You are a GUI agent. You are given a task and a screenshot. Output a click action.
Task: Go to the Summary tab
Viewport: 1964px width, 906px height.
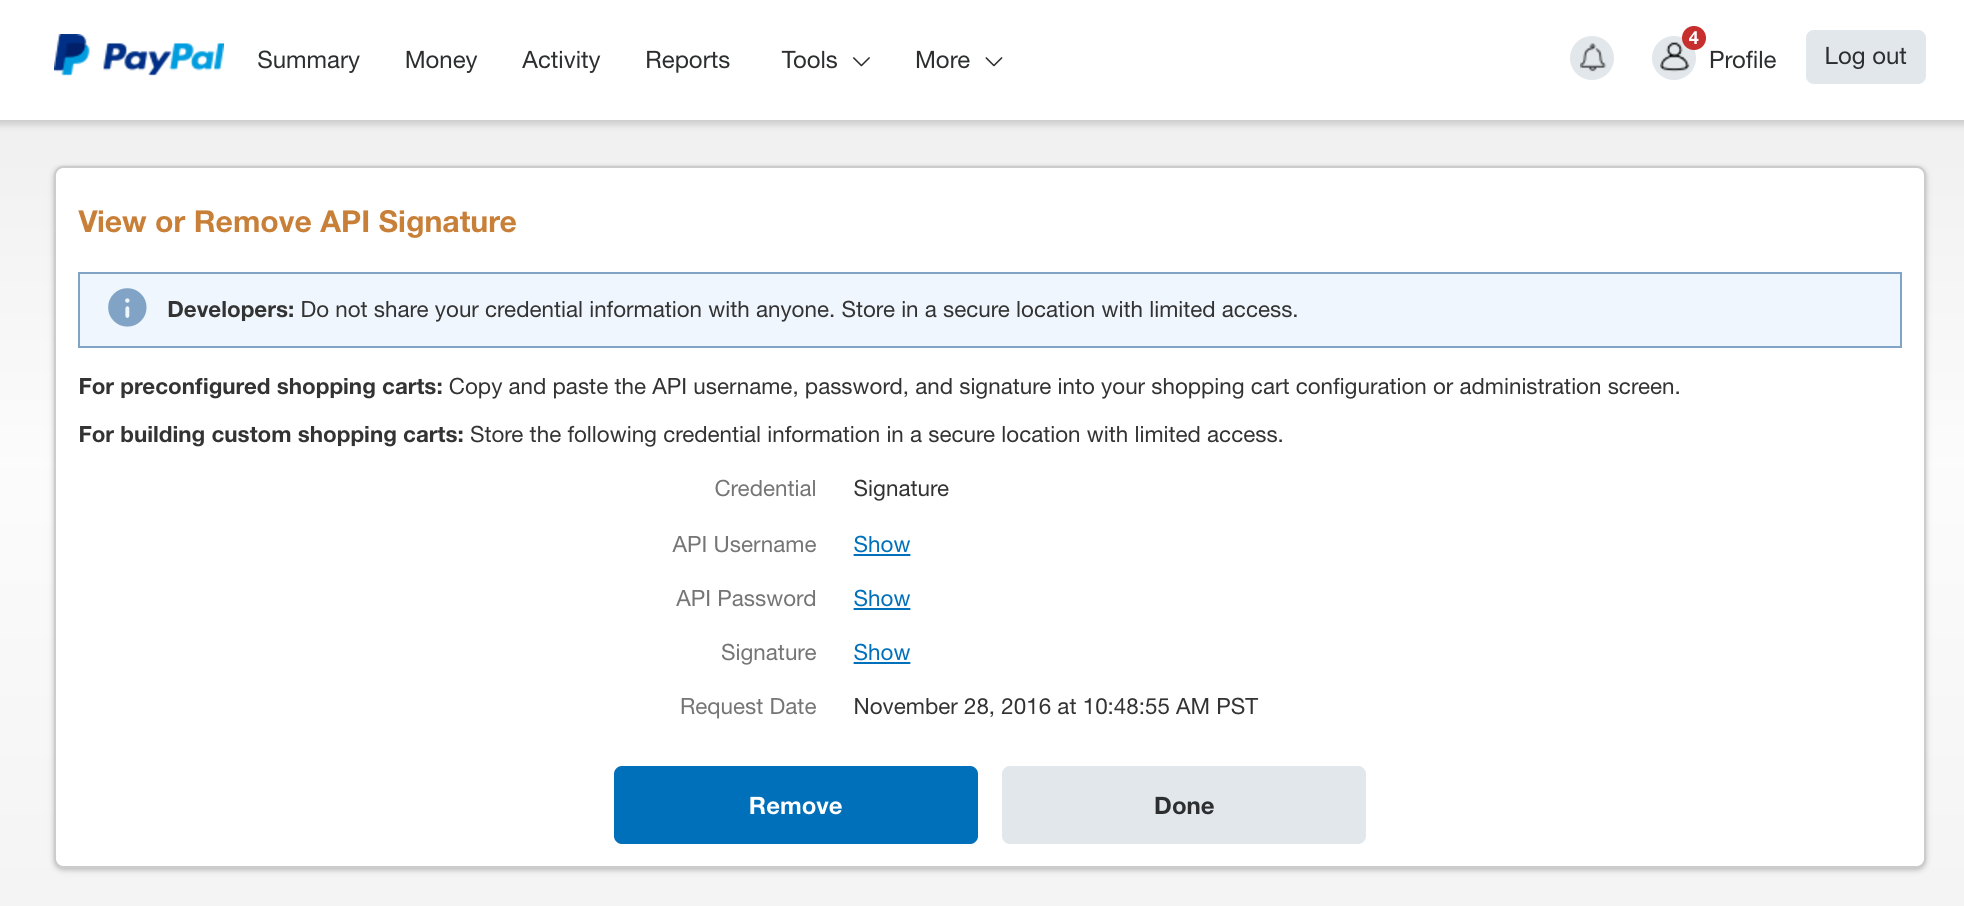click(308, 60)
